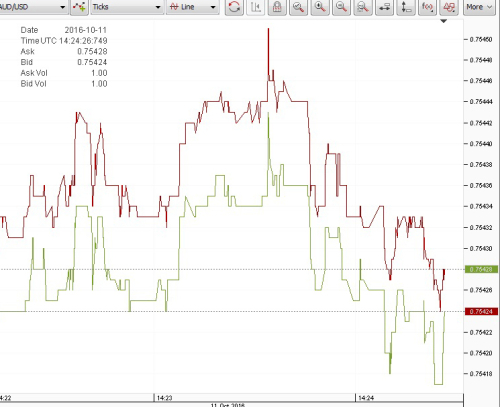This screenshot has height=407, width=500.
Task: Click the first magnifier zoom icon
Action: (x=298, y=7)
